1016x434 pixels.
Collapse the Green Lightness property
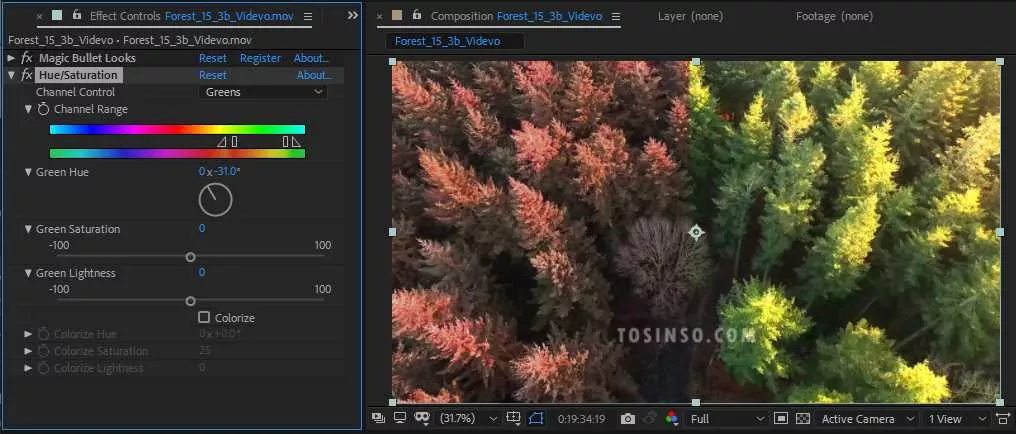tap(28, 273)
